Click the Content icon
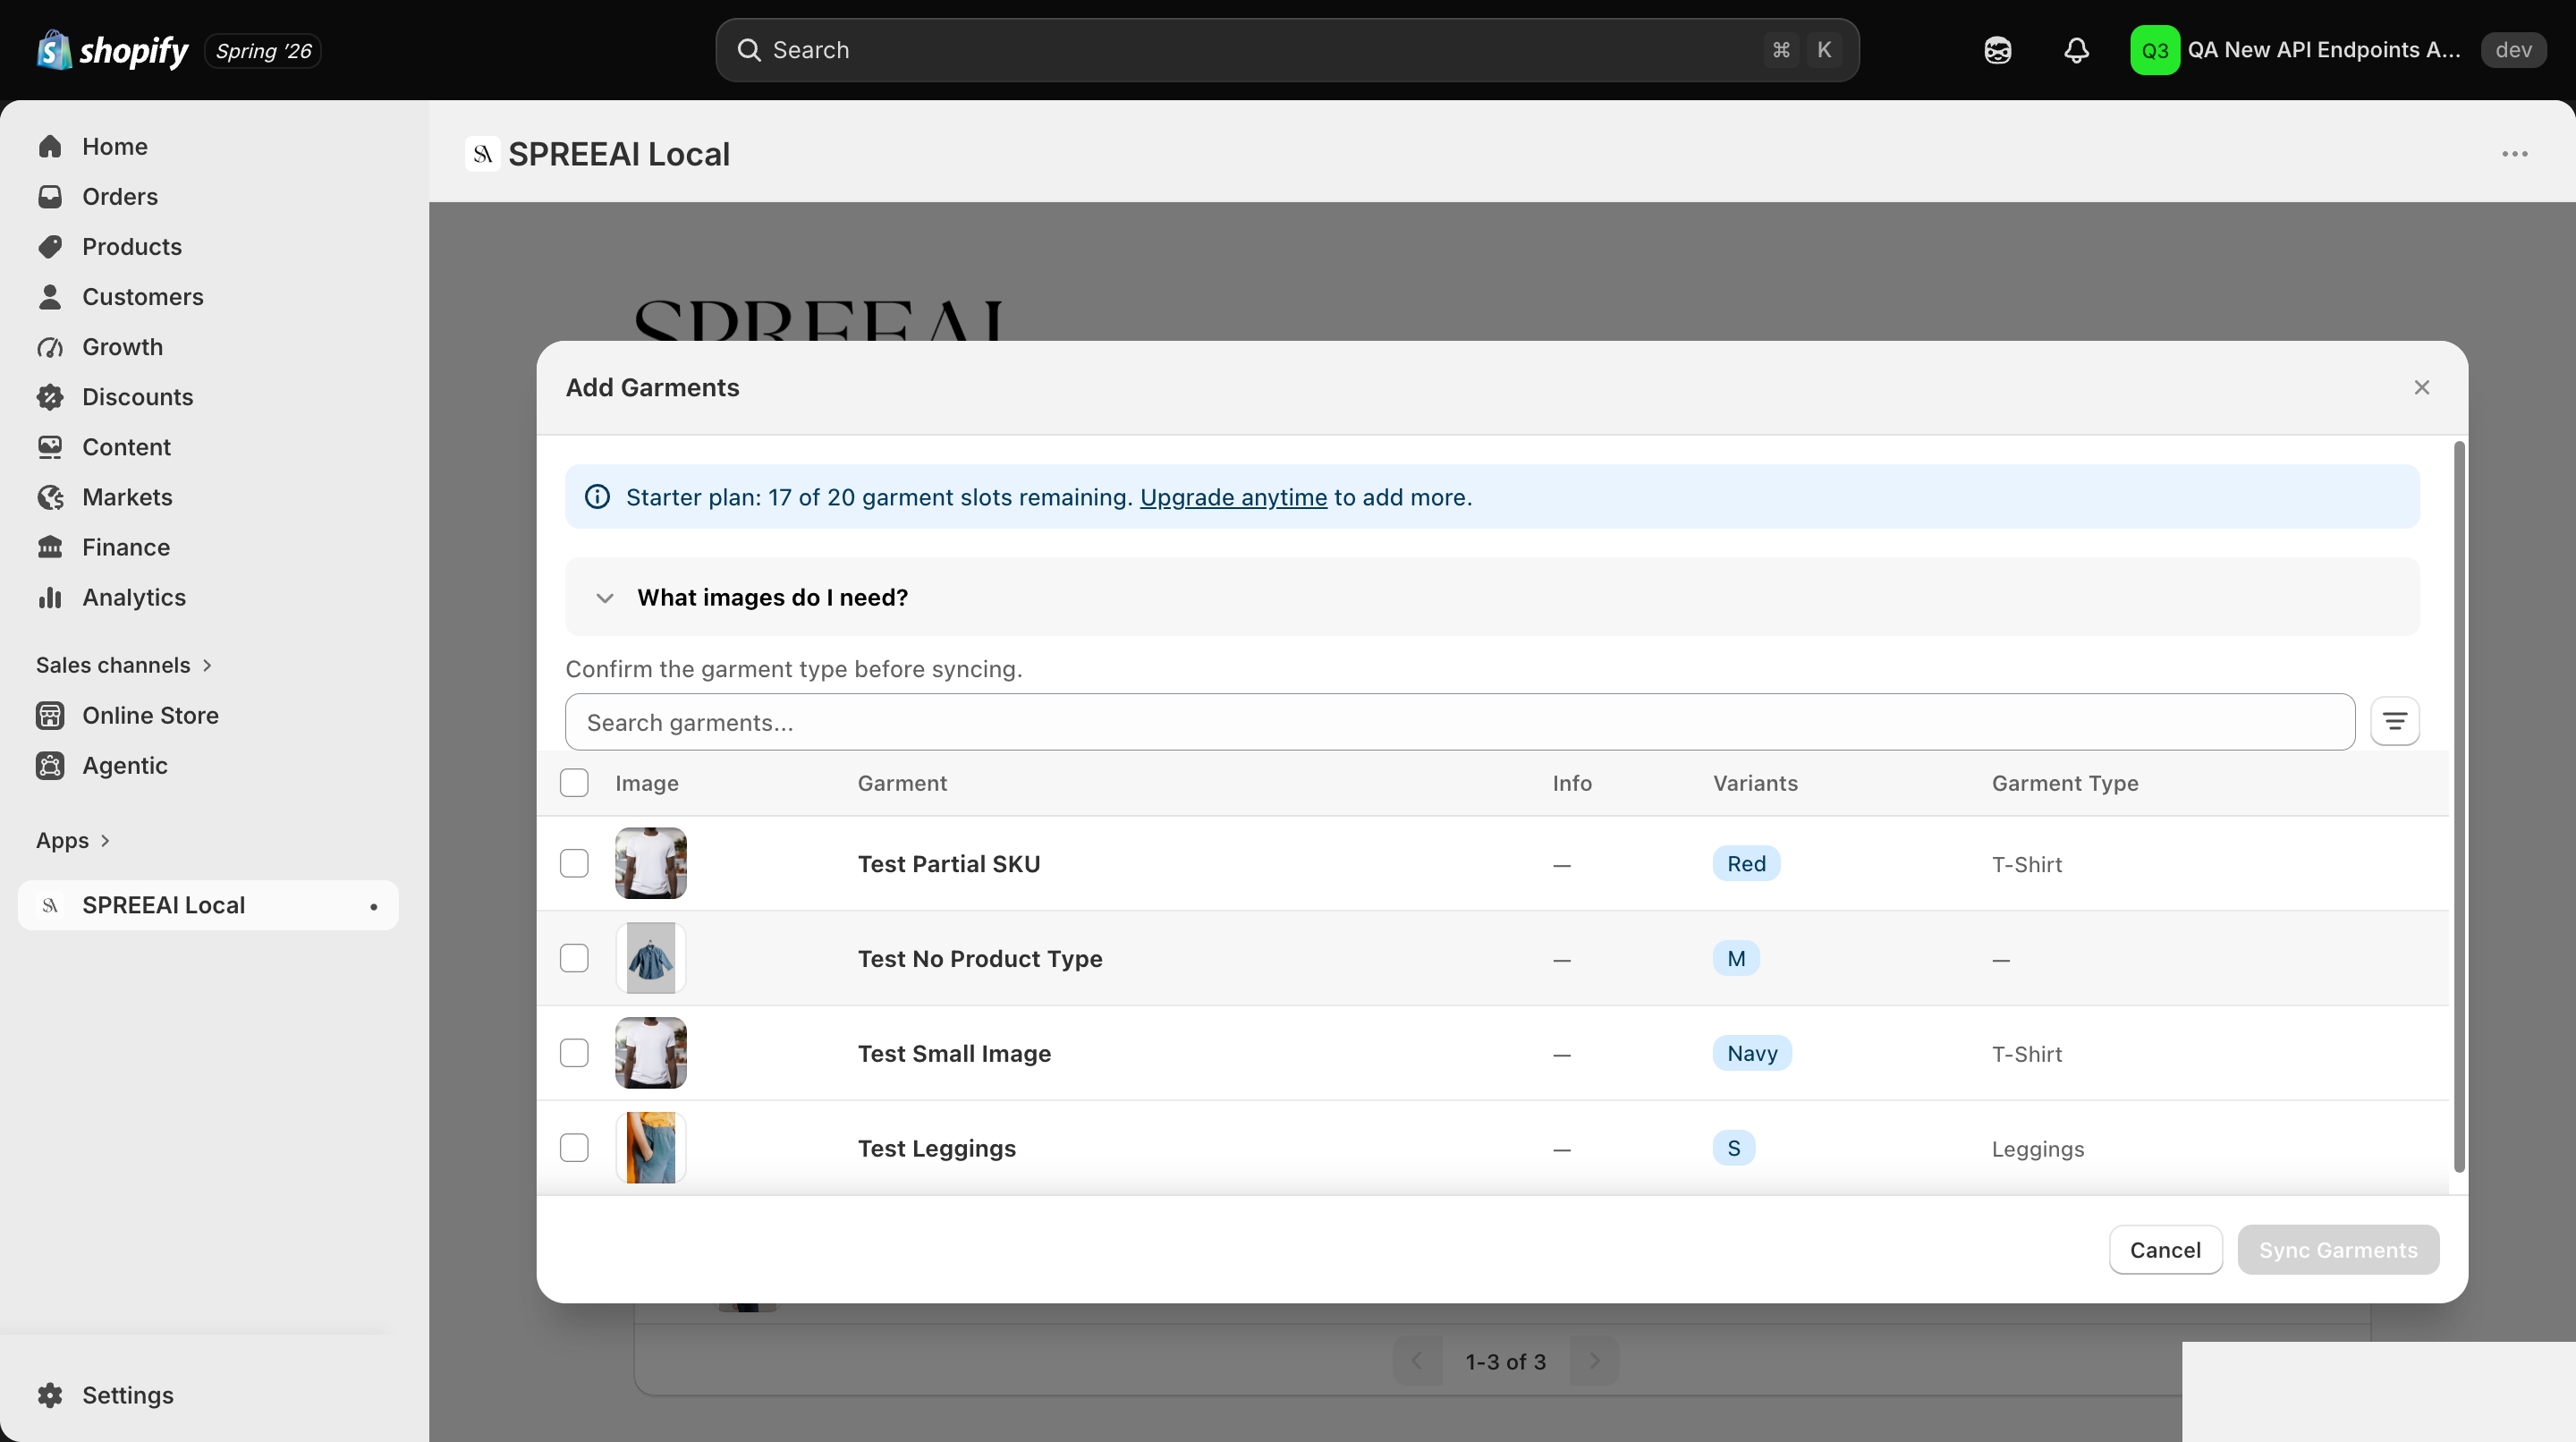 point(50,447)
